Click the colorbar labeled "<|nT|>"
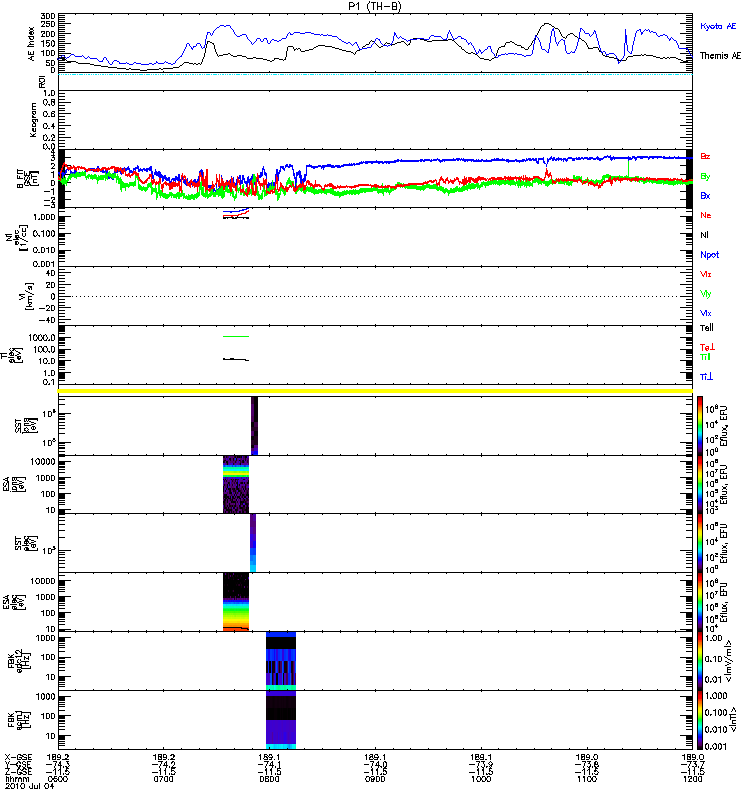750x800 pixels. pyautogui.click(x=700, y=719)
